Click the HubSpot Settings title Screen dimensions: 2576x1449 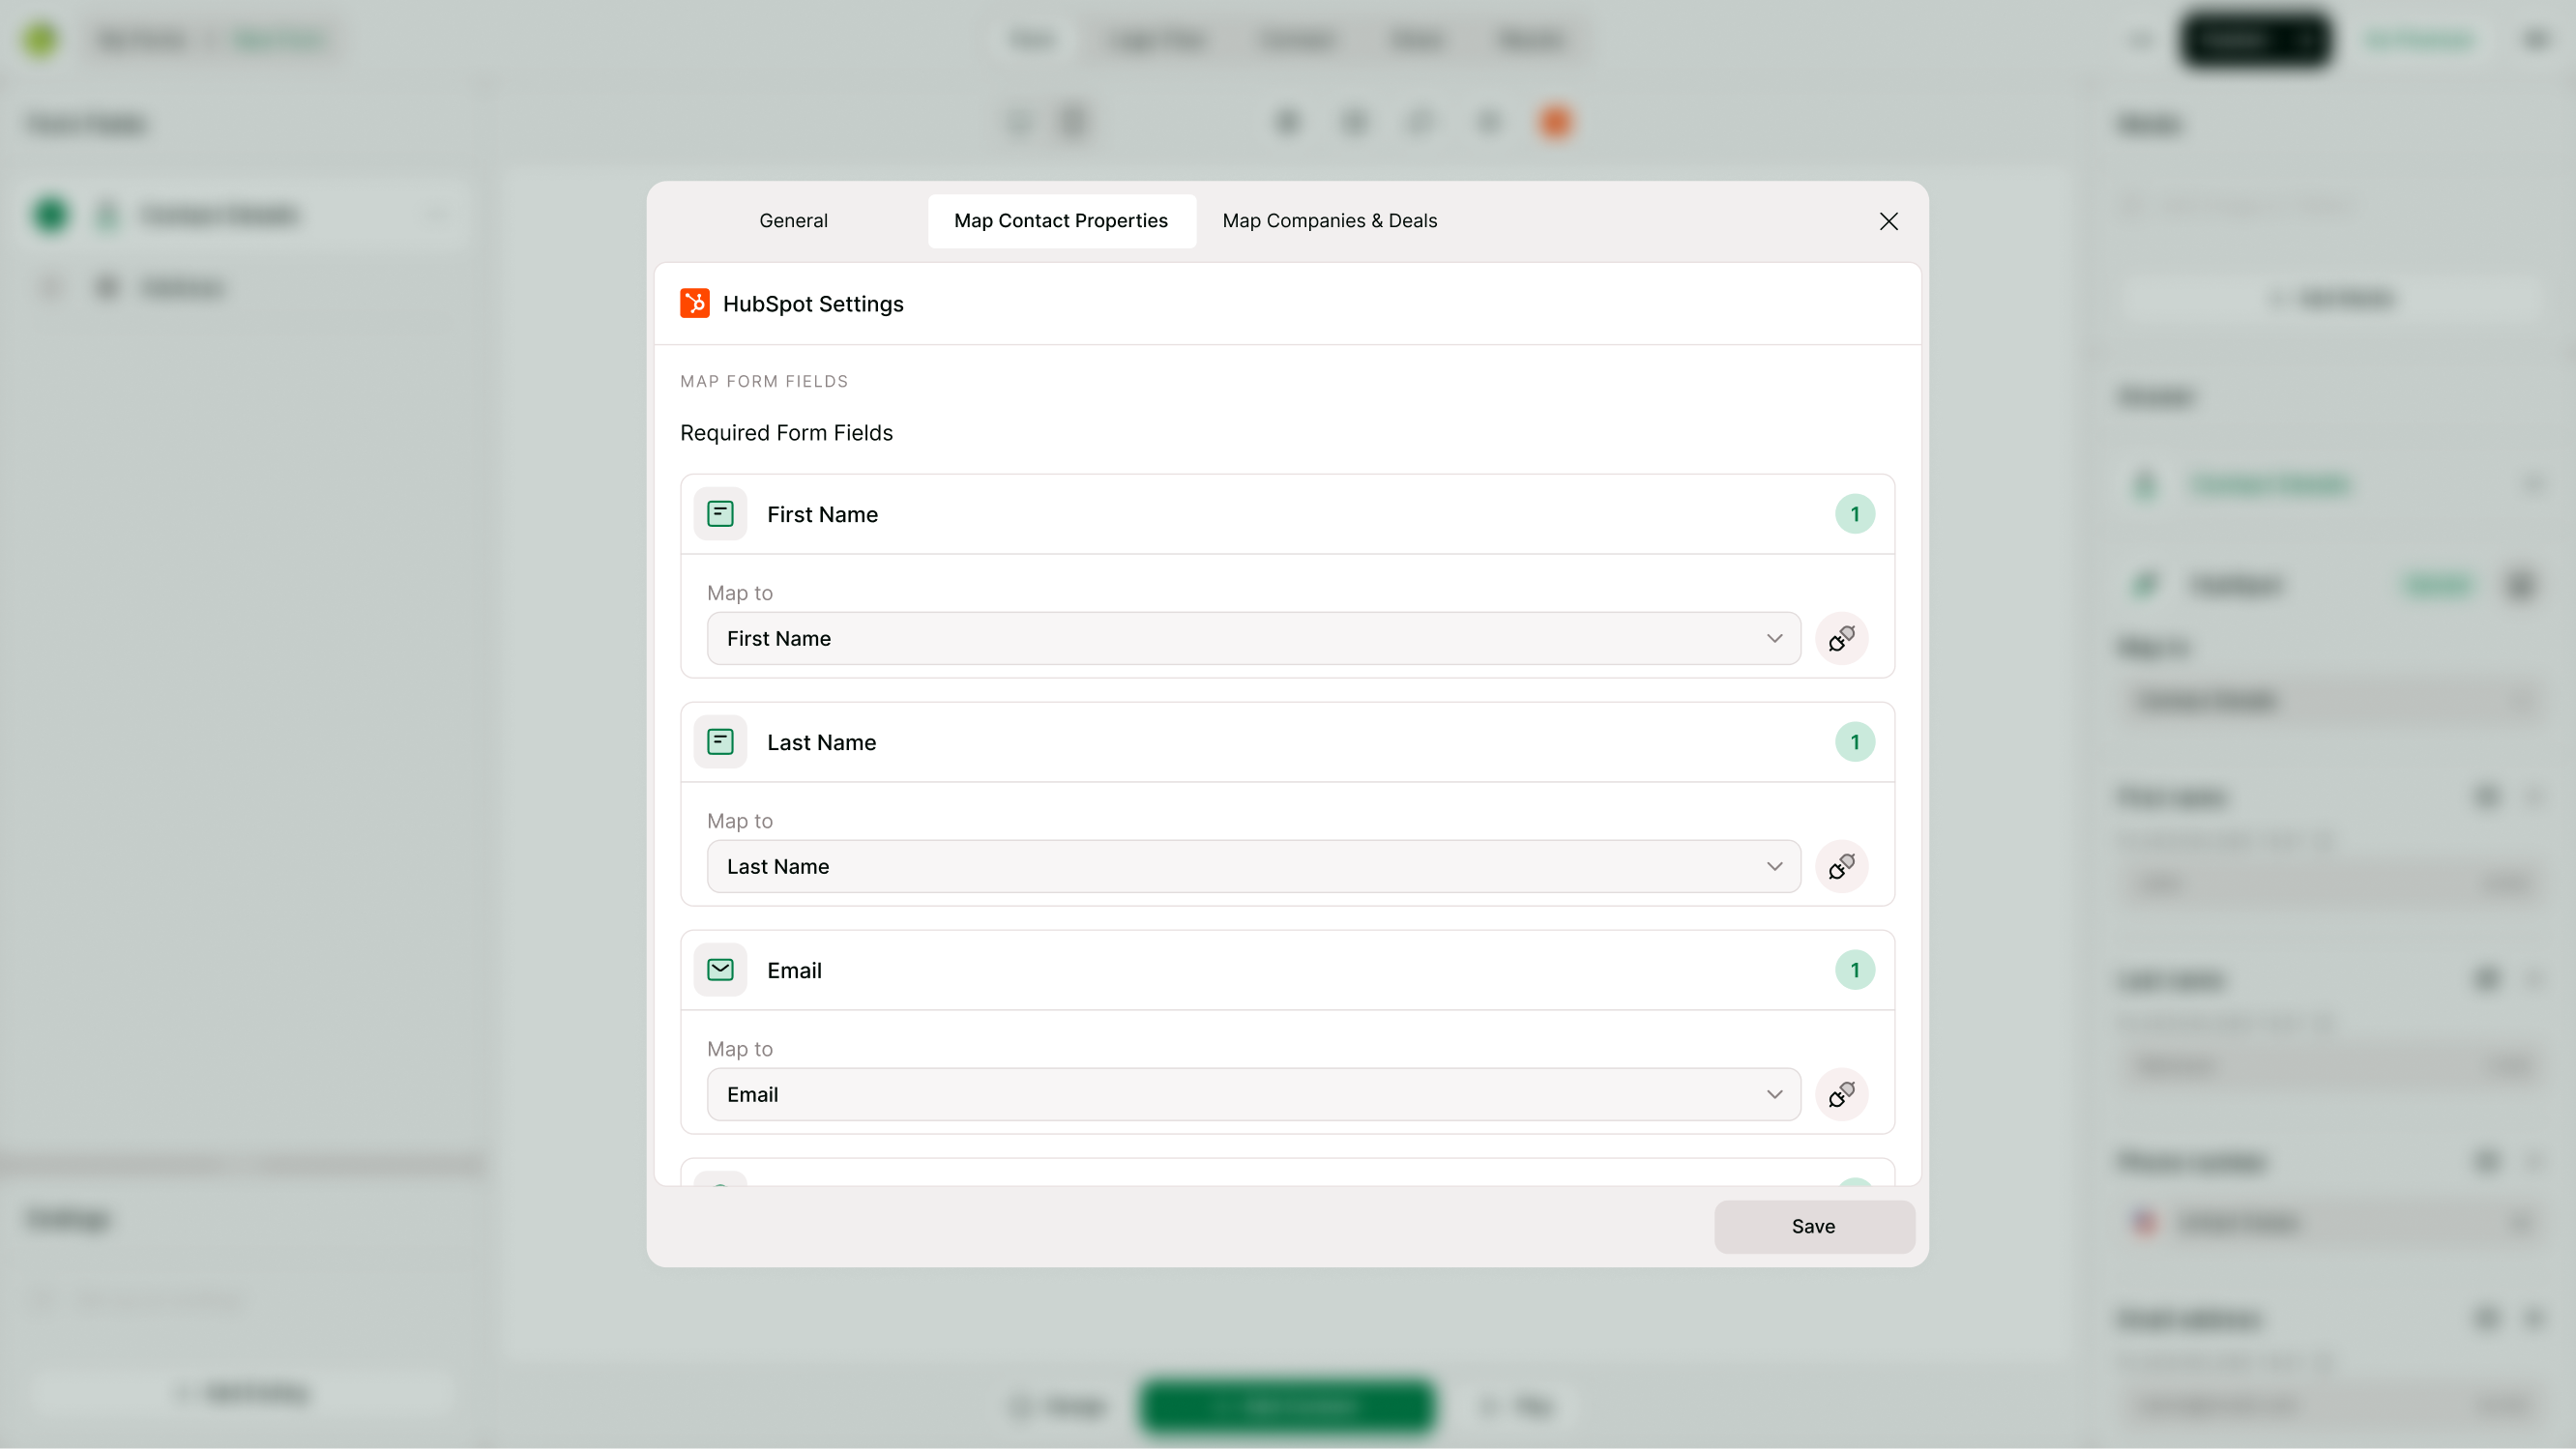(x=813, y=303)
